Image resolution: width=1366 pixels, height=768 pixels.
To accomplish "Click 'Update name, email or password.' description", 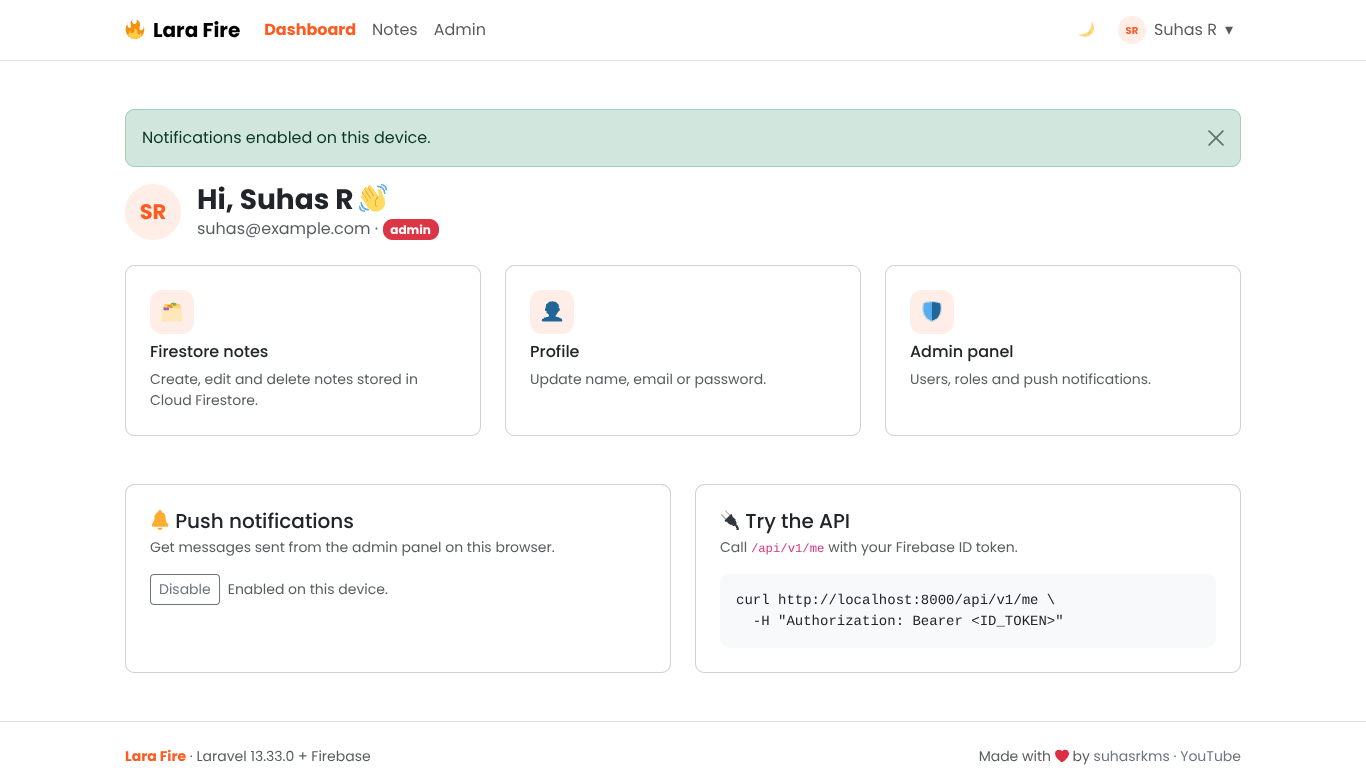I will point(648,379).
